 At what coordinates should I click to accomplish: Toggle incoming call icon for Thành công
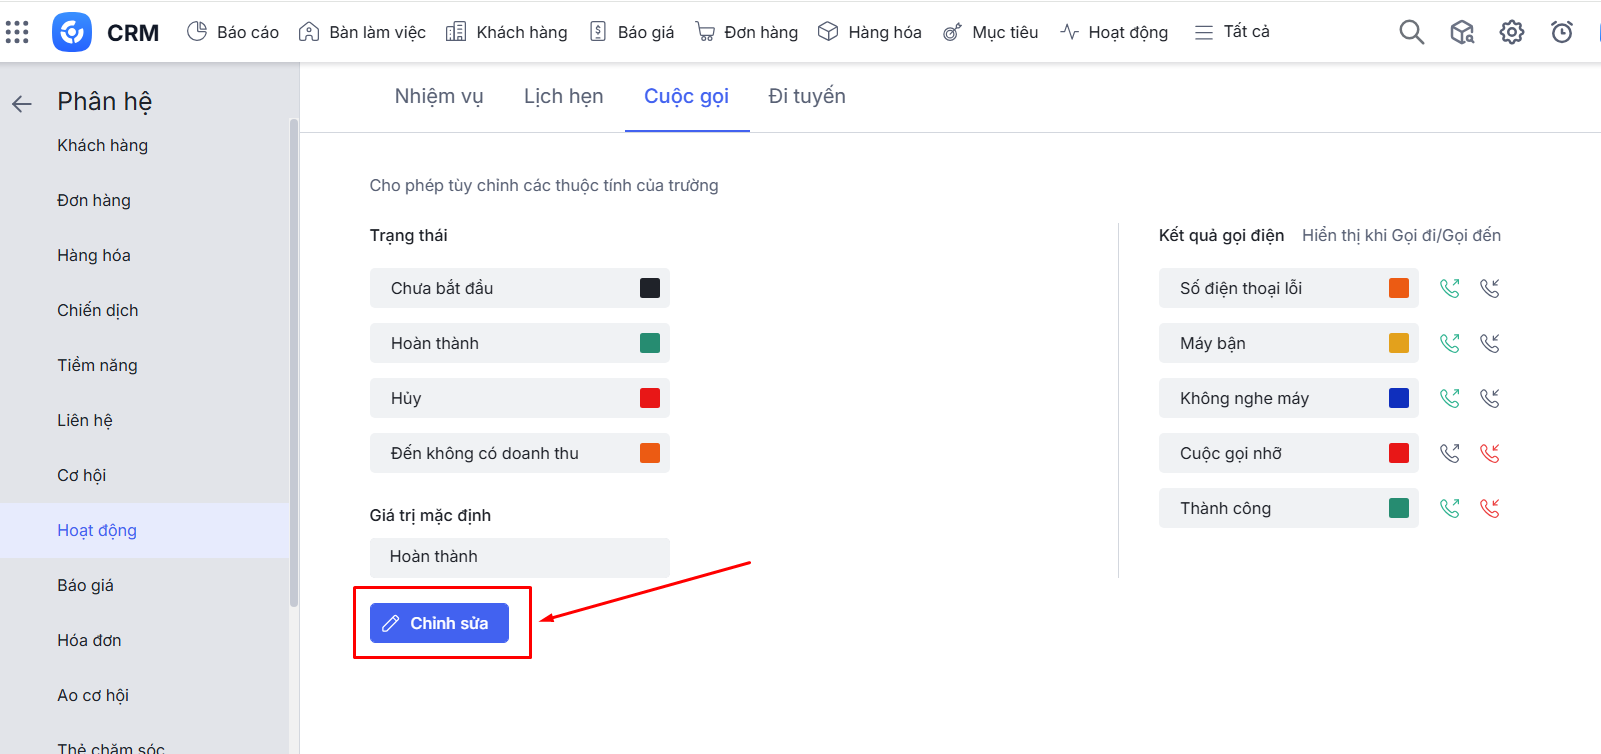(x=1490, y=508)
